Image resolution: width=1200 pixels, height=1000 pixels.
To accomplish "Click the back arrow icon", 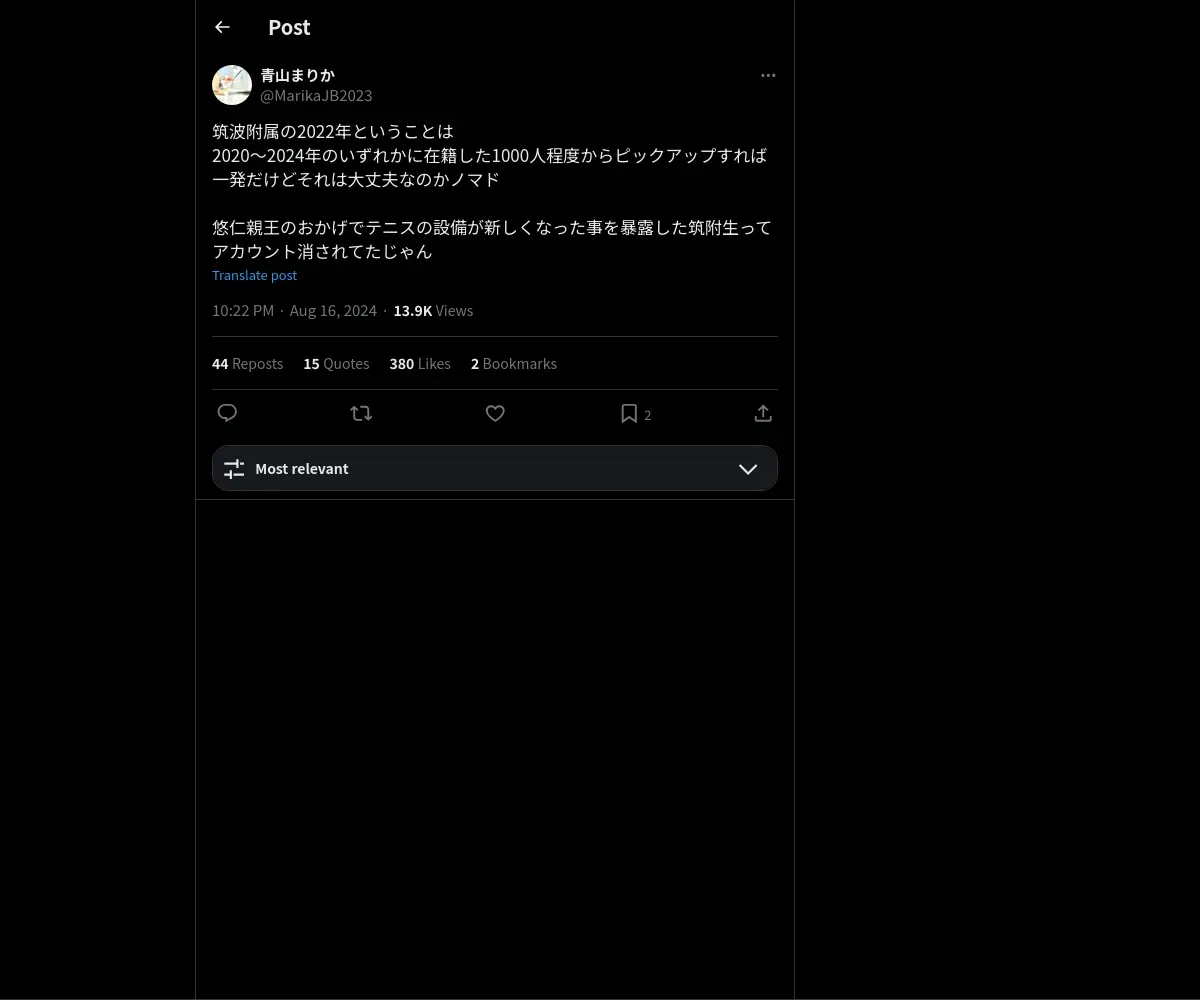I will [222, 28].
